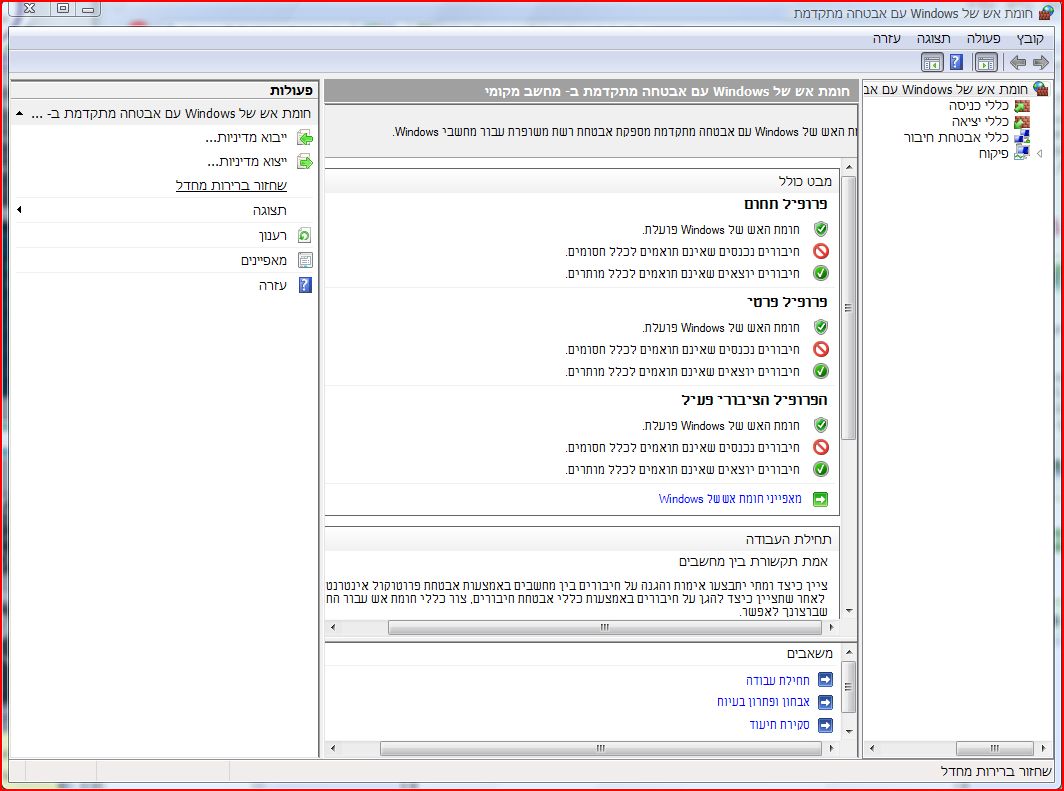1064x791 pixels.
Task: Click center pane bottom horizontal scrollbar thumb
Action: pyautogui.click(x=601, y=748)
